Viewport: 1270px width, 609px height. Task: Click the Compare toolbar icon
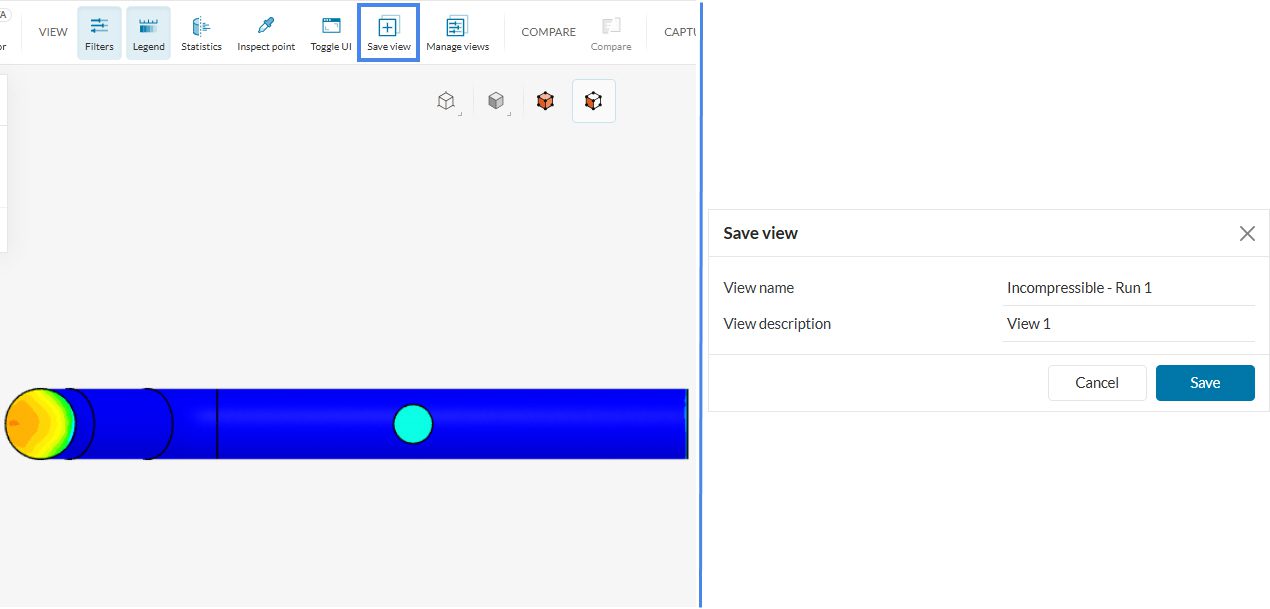pyautogui.click(x=611, y=32)
